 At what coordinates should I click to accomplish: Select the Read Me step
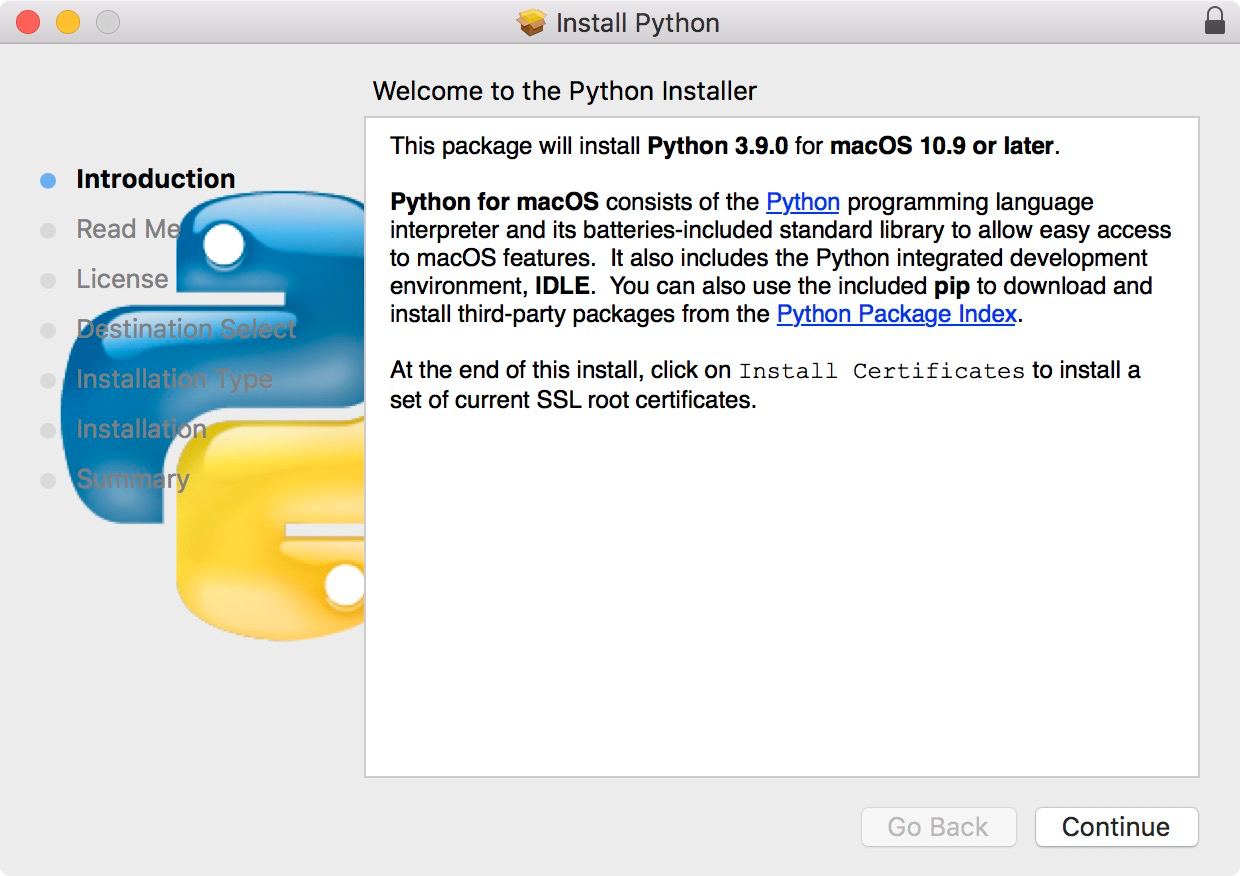(128, 229)
